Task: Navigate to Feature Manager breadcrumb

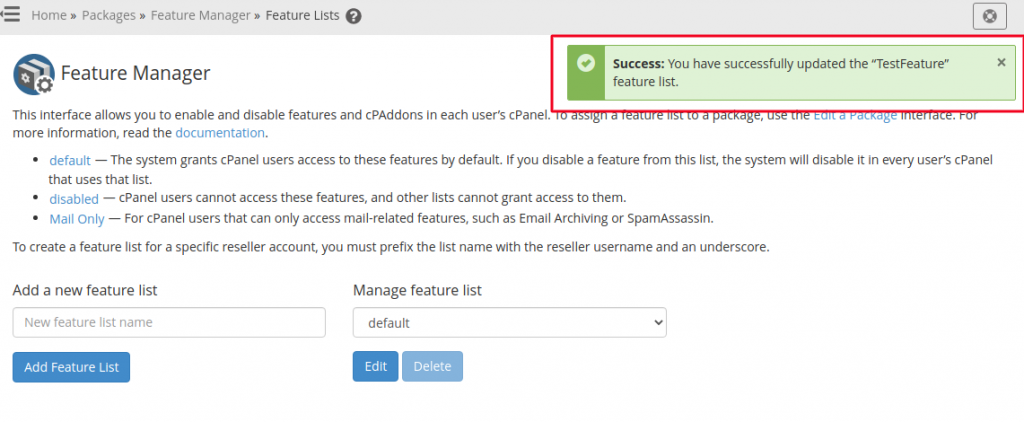Action: click(200, 15)
